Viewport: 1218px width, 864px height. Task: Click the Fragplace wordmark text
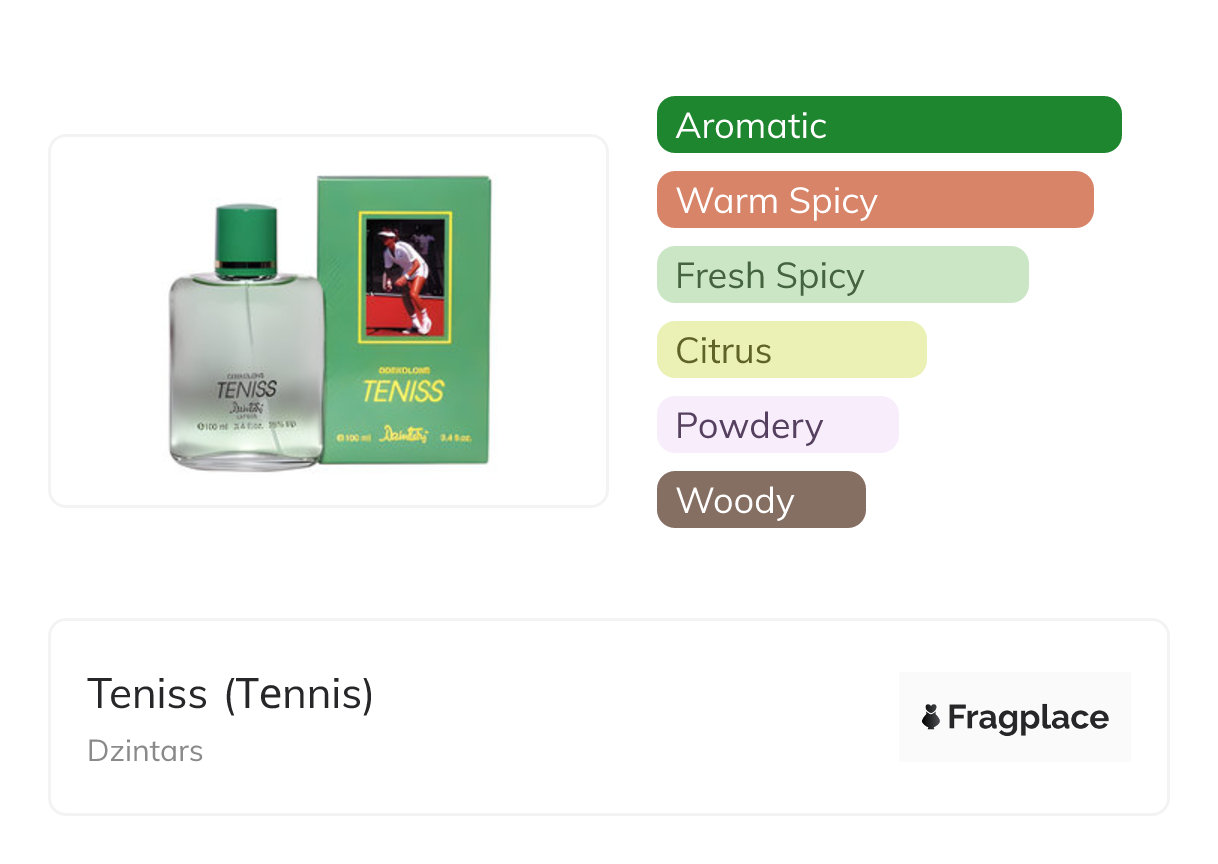(1028, 718)
